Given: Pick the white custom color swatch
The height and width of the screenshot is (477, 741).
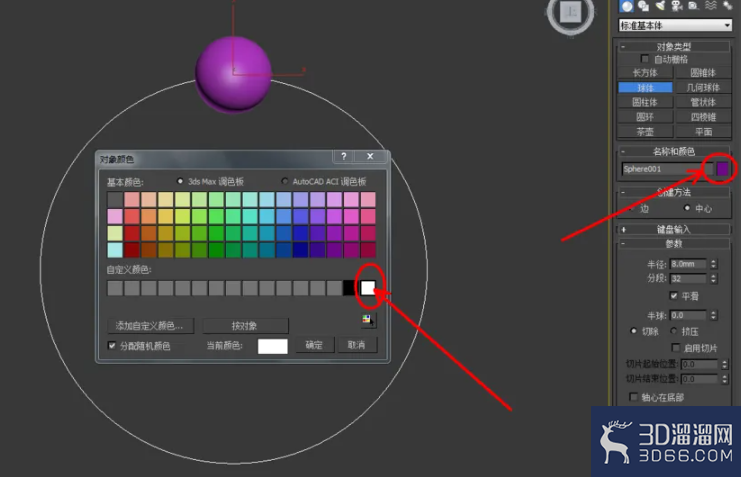Looking at the screenshot, I should [x=368, y=287].
